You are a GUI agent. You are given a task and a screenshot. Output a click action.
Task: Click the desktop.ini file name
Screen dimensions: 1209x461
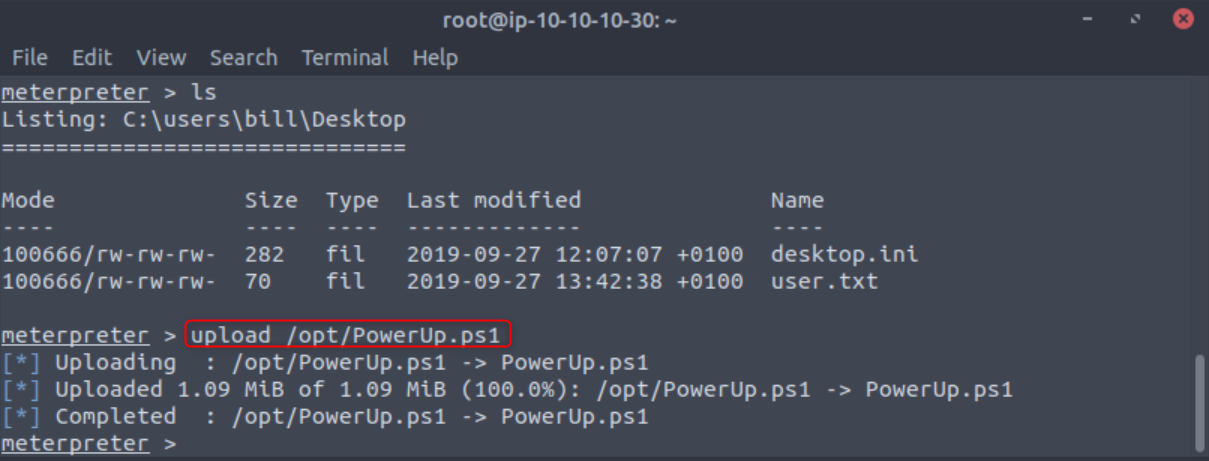[x=844, y=254]
